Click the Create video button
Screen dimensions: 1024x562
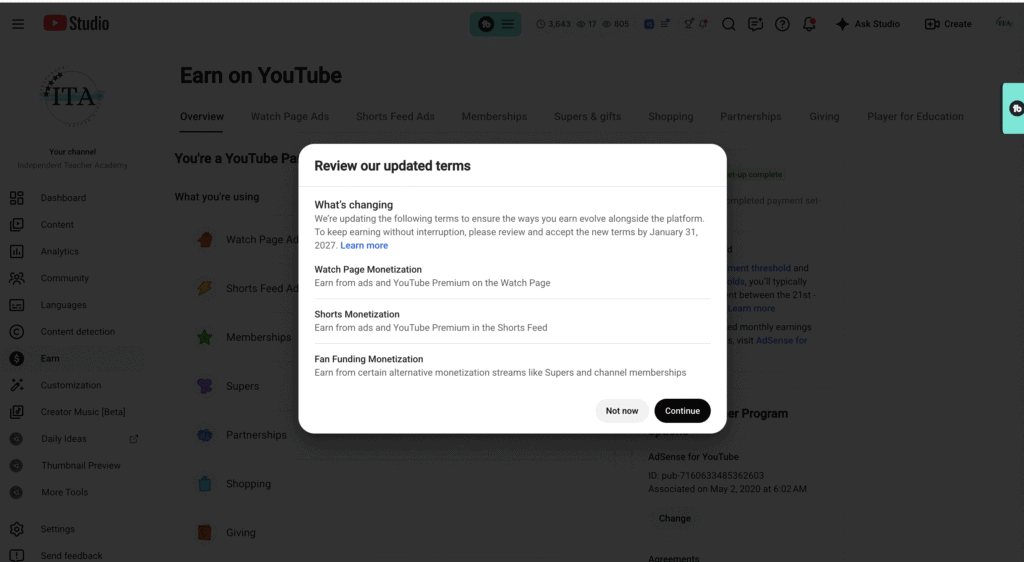[948, 24]
